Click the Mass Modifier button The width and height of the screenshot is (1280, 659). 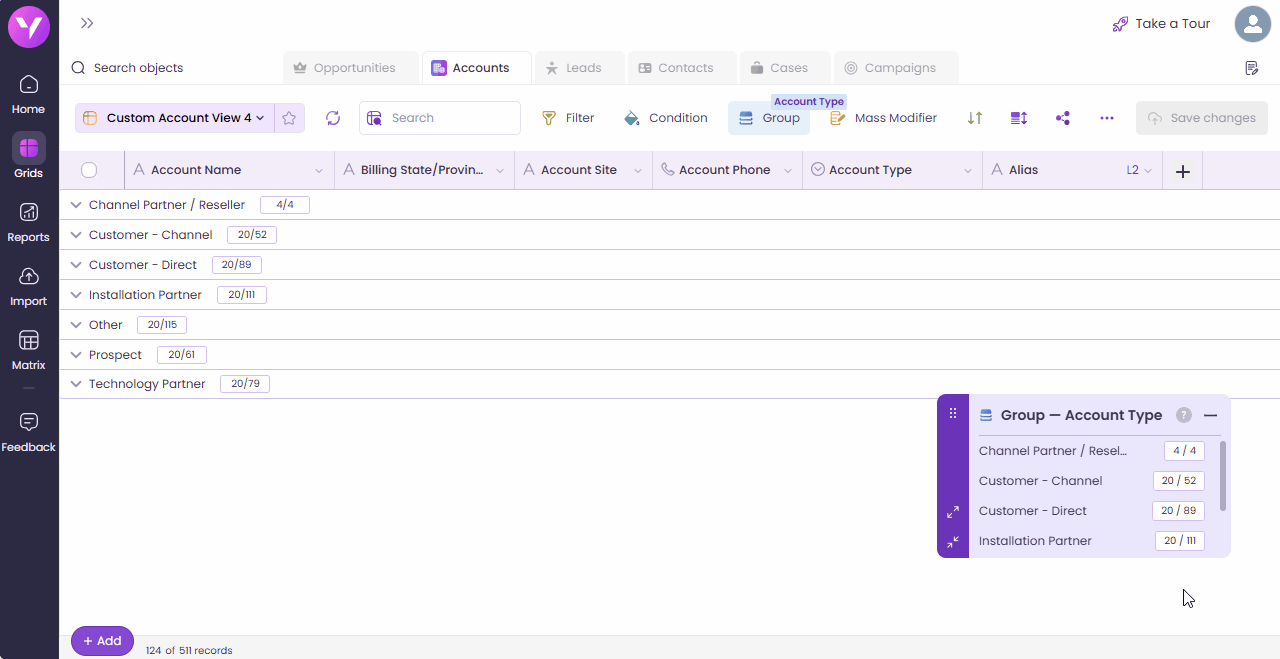pos(884,118)
